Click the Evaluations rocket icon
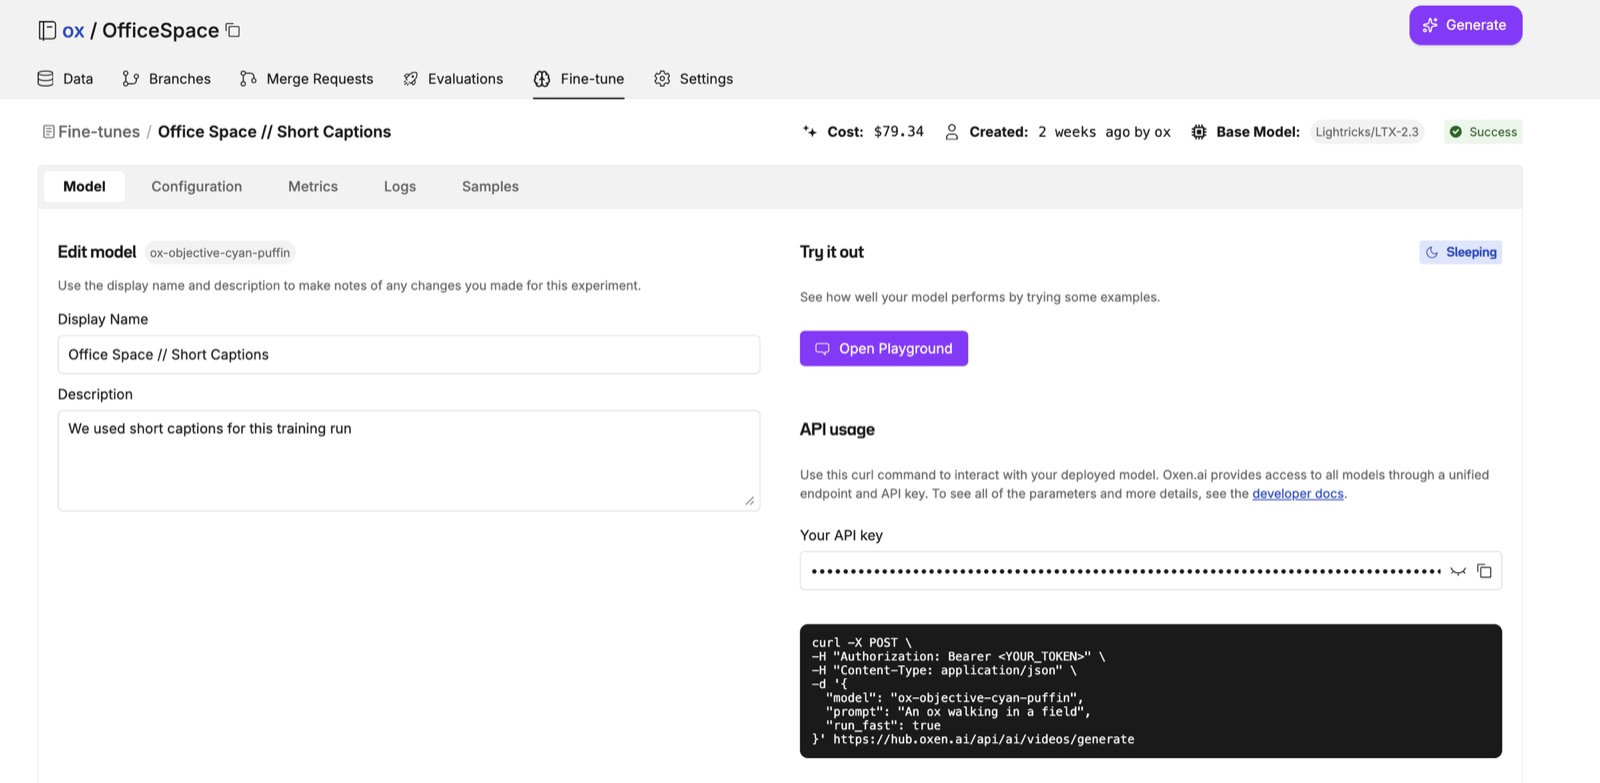1600x783 pixels. pyautogui.click(x=410, y=78)
